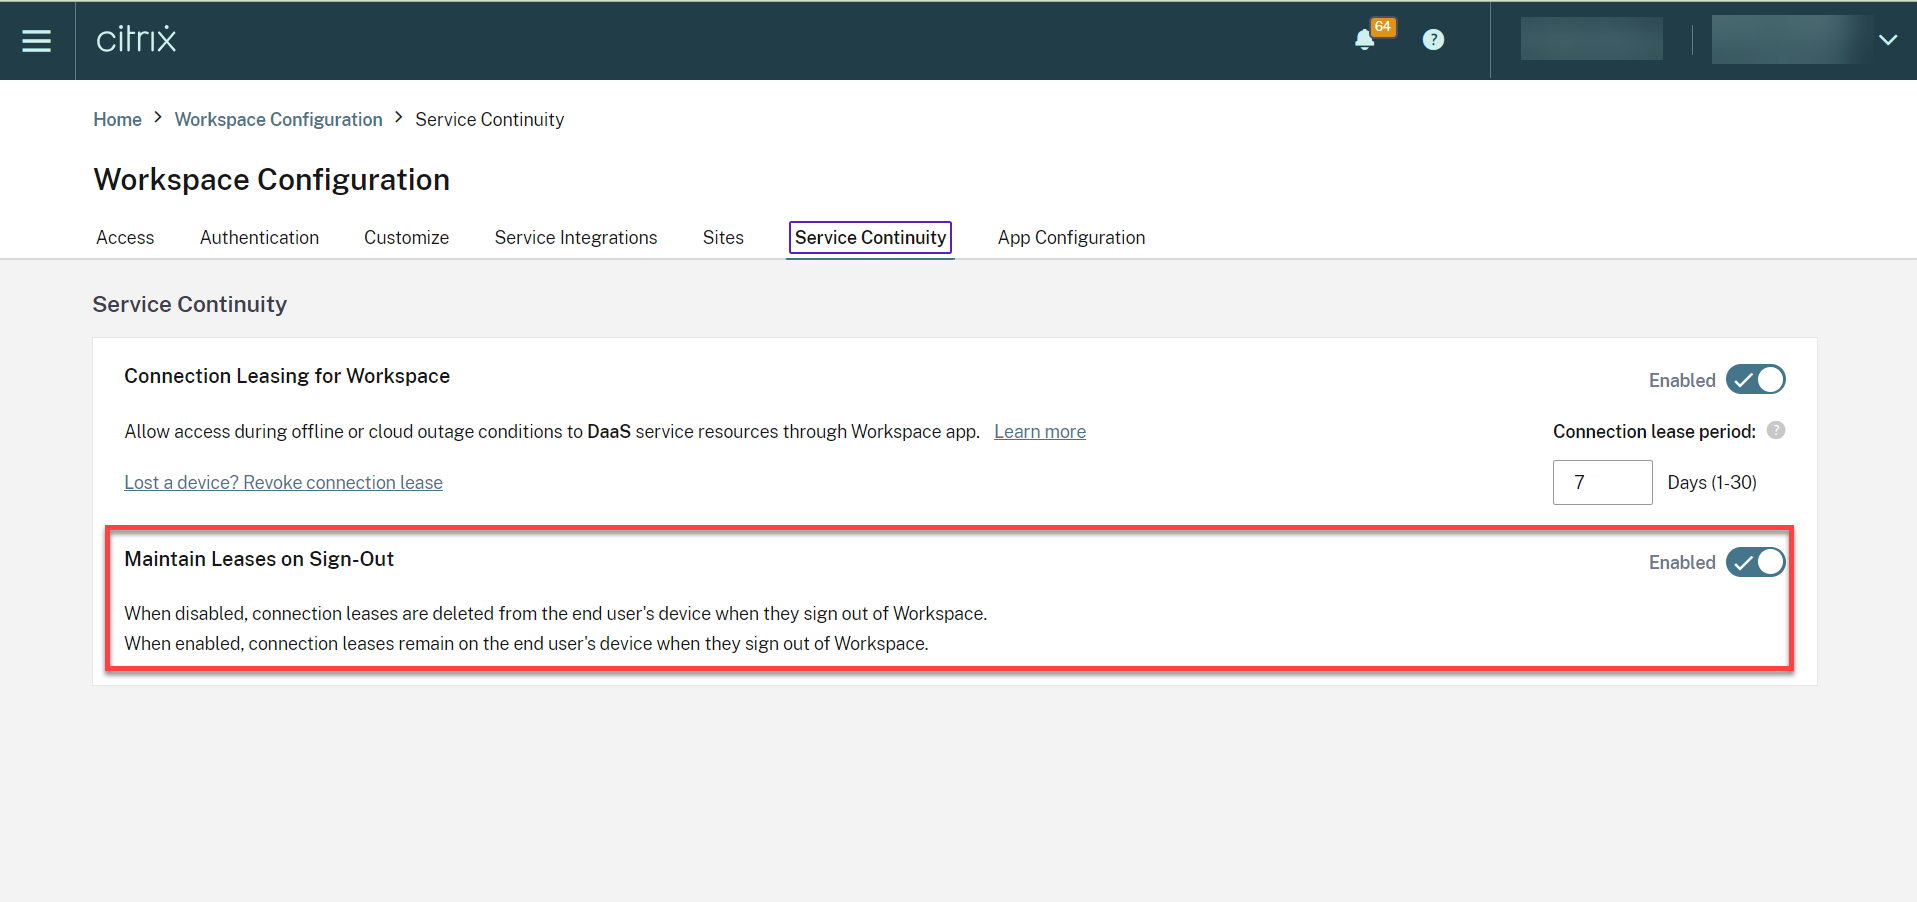This screenshot has width=1917, height=902.
Task: Go to the Service Integrations tab
Action: pos(575,238)
